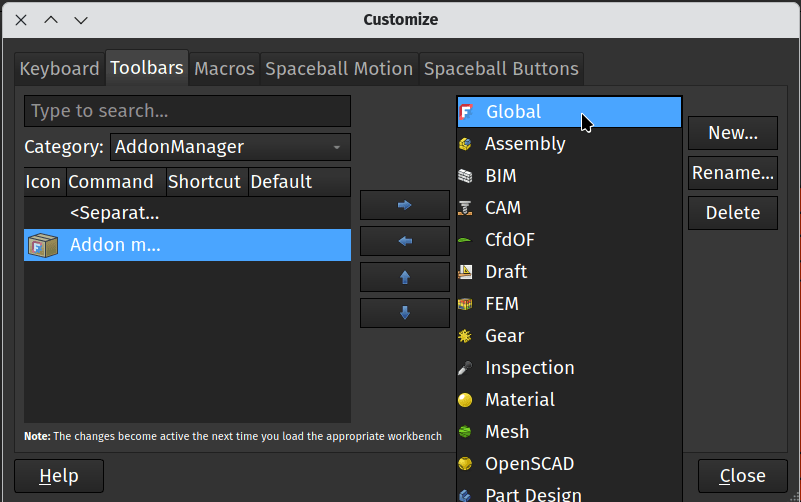
Task: Pick the Draft workbench icon
Action: pos(465,272)
